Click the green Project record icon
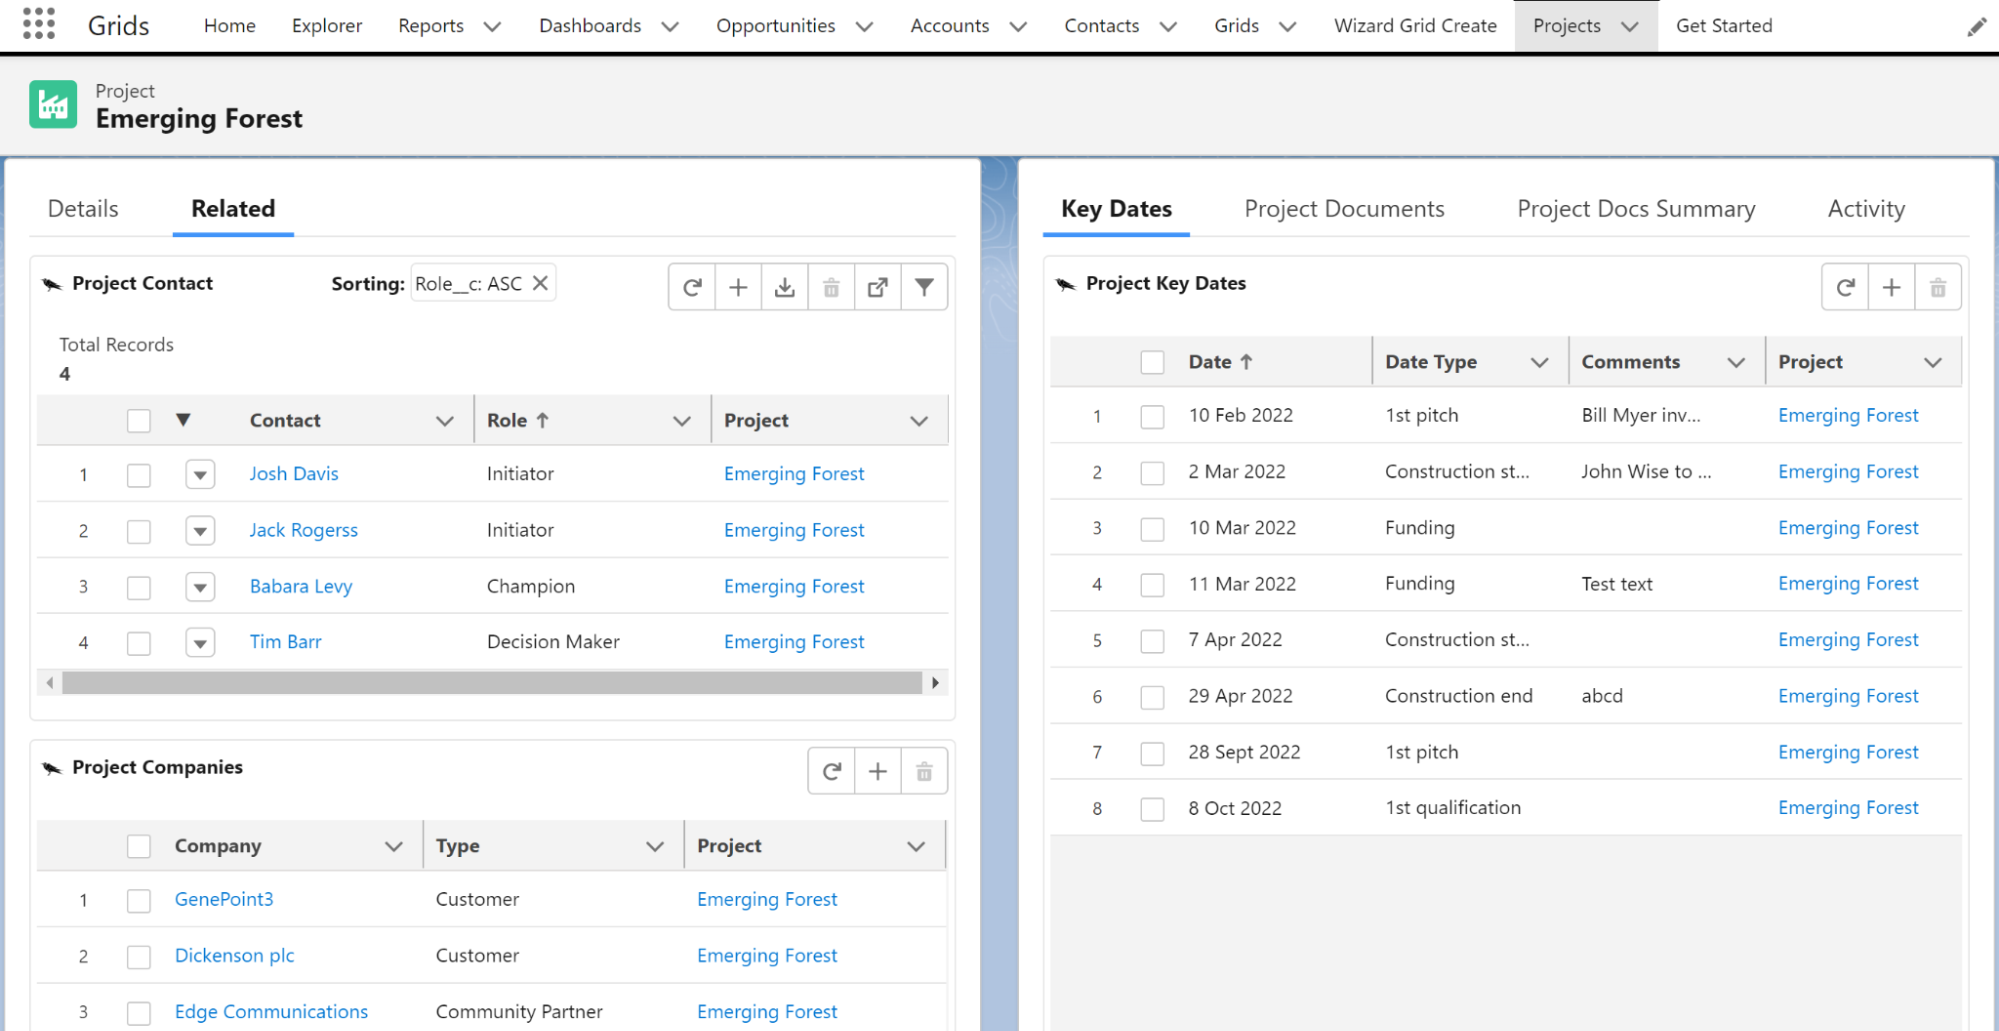The image size is (1999, 1031). coord(53,105)
